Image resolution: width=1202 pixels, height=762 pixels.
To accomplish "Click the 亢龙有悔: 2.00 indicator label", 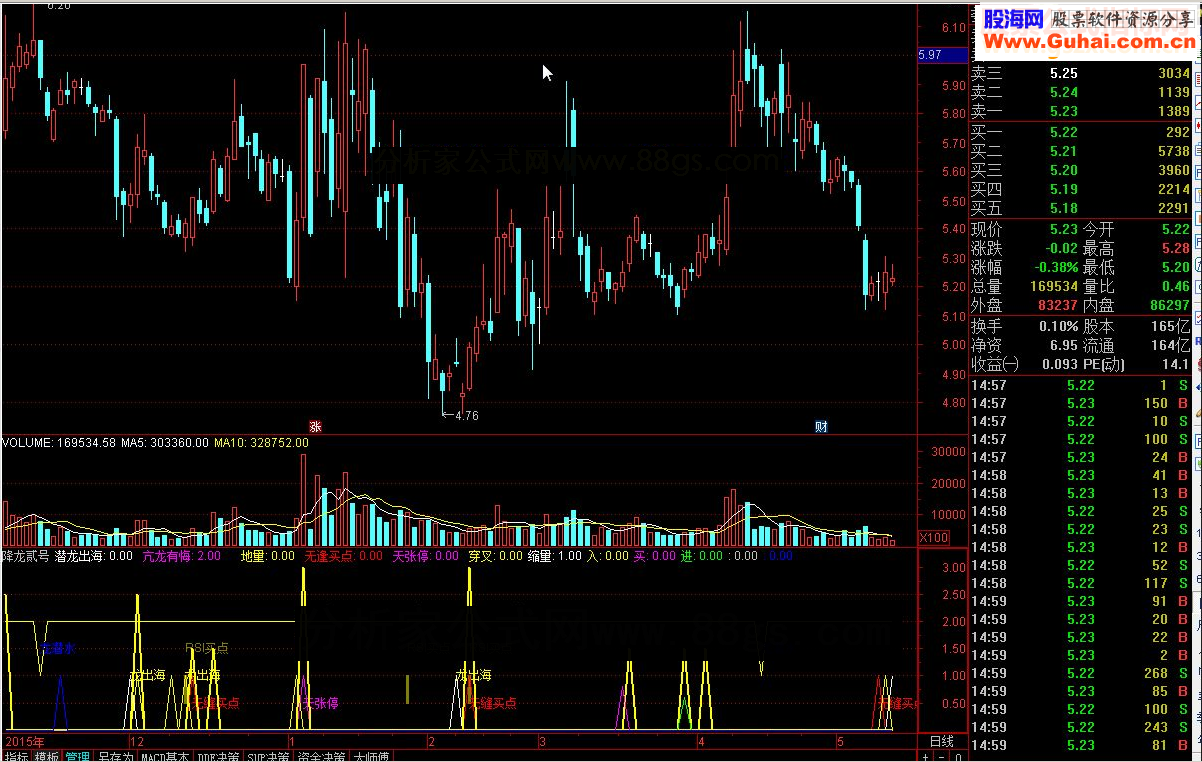I will 182,556.
